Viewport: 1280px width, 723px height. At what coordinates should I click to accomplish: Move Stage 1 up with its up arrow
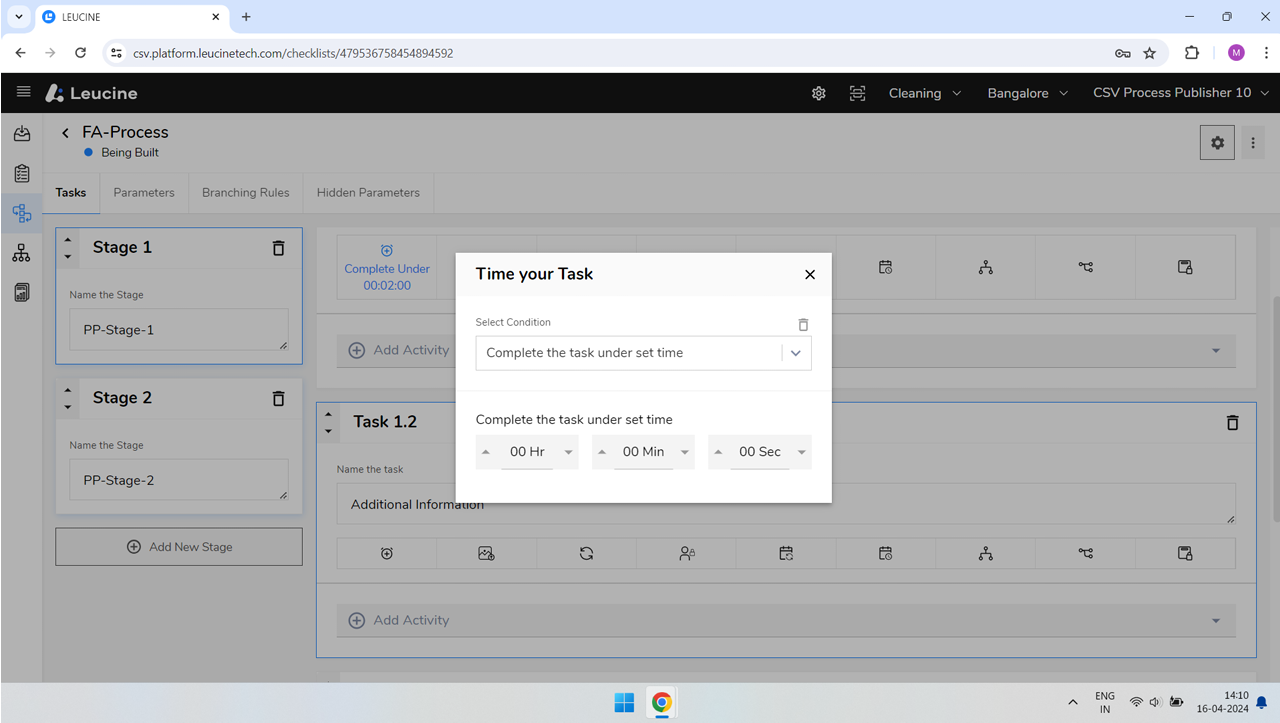coord(68,240)
